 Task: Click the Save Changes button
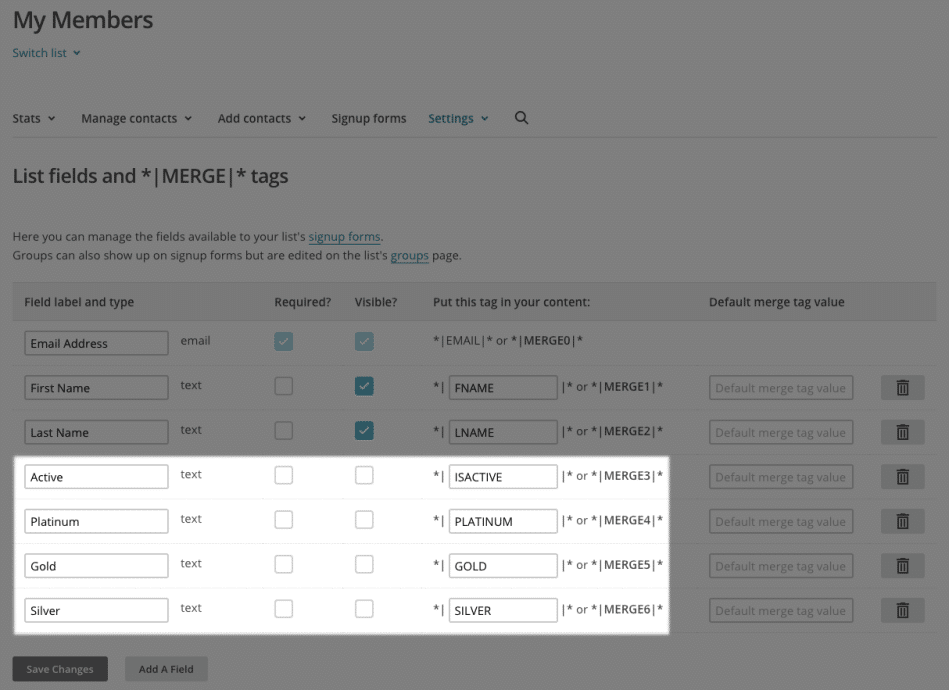tap(59, 668)
